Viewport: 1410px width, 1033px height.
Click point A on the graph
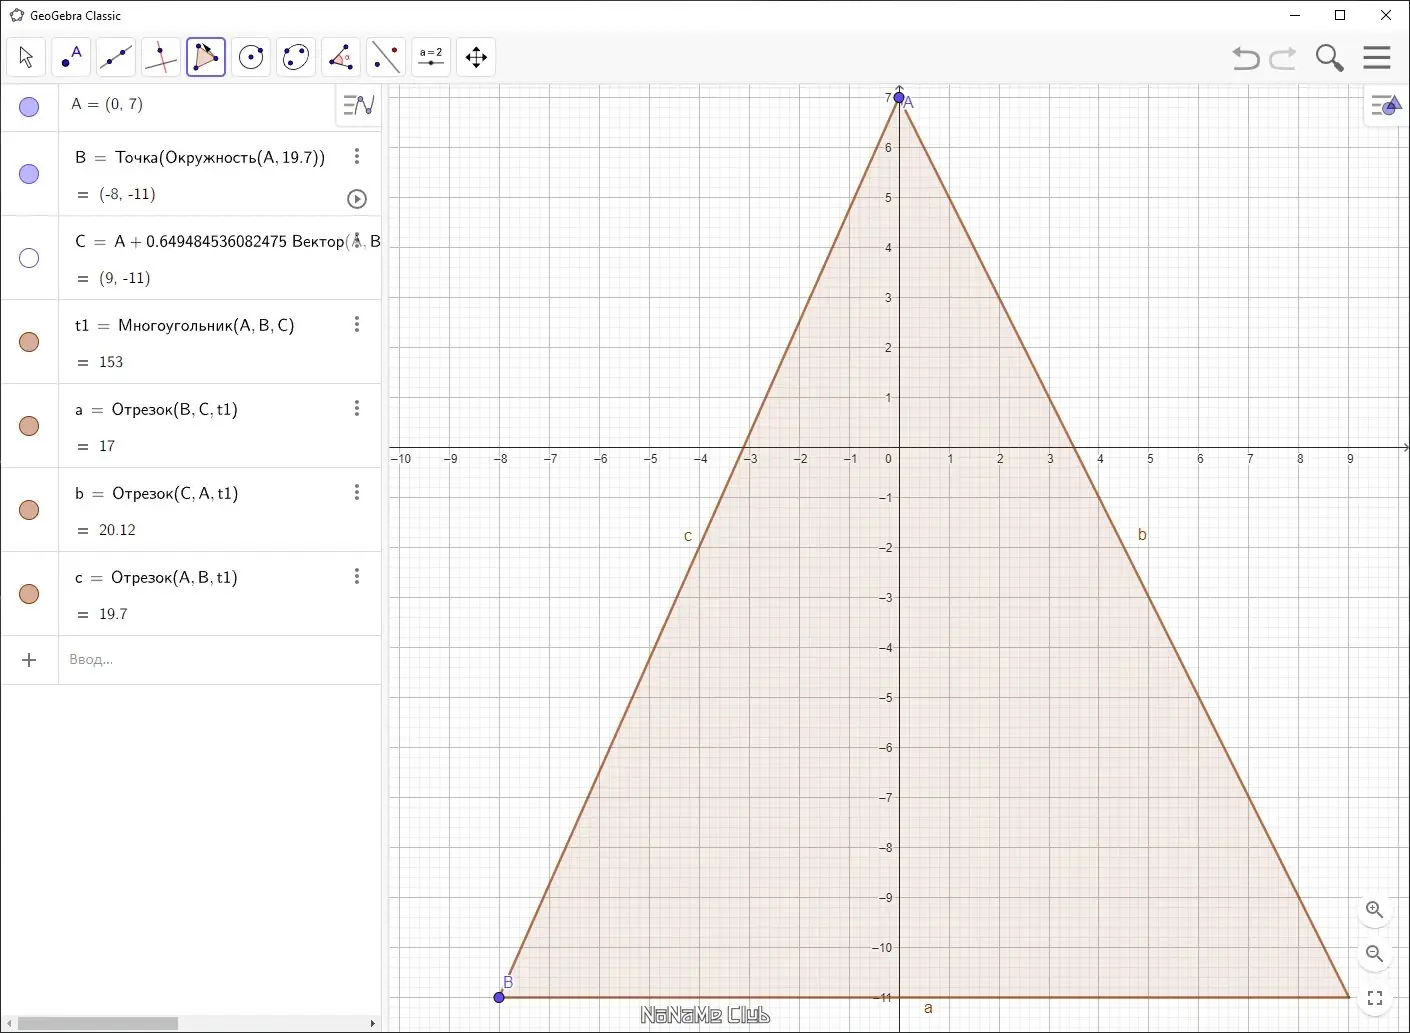tap(899, 98)
